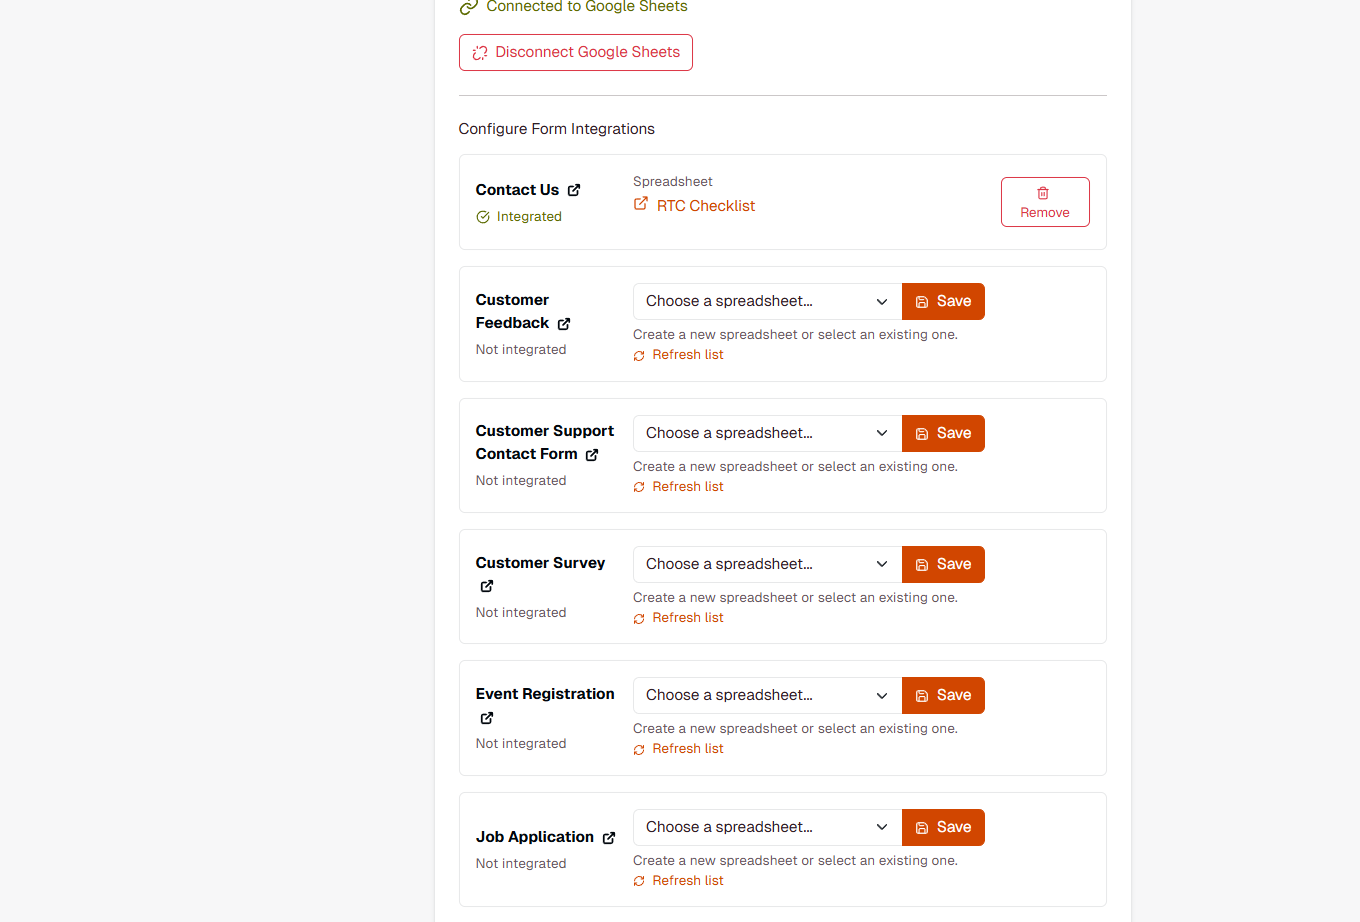Click the trash icon inside the Remove button
The image size is (1360, 922).
[1045, 191]
